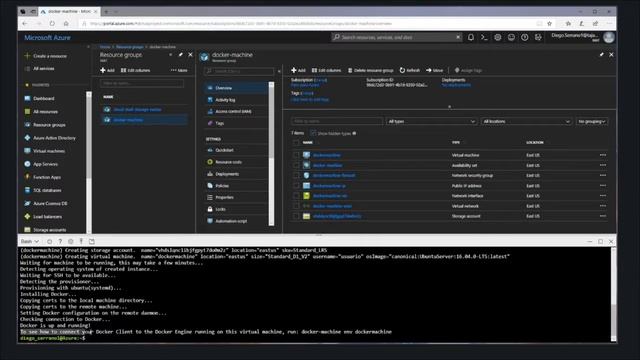Refresh the resource group list
This screenshot has height=360, width=640.
409,70
